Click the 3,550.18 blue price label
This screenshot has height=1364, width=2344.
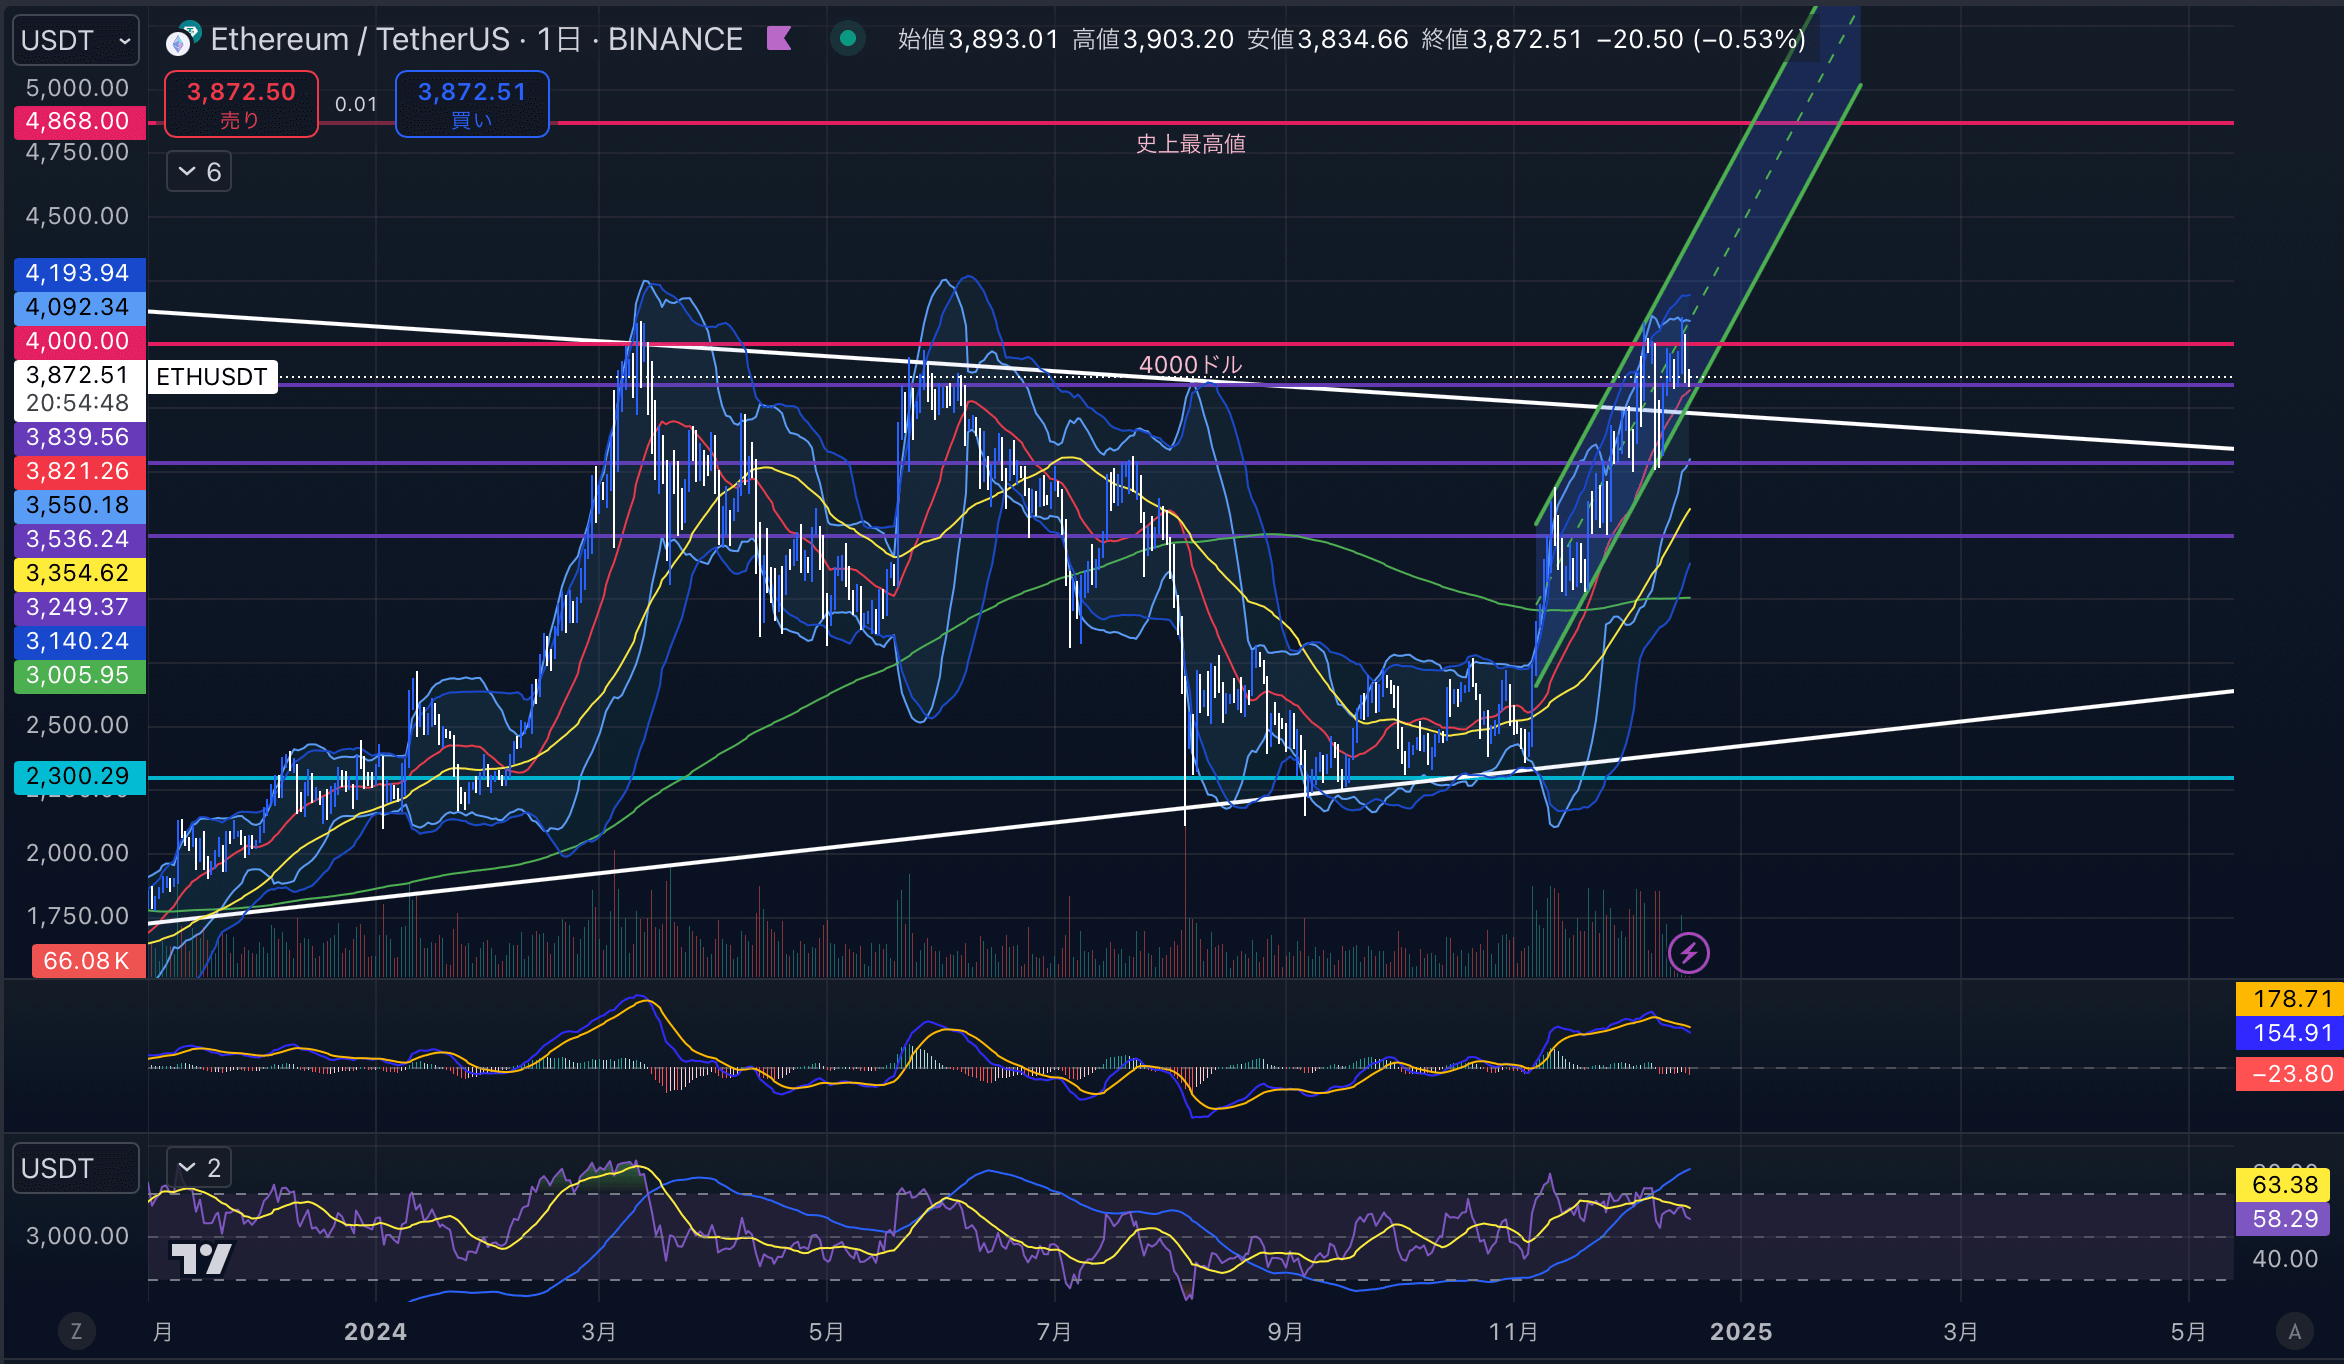point(79,505)
